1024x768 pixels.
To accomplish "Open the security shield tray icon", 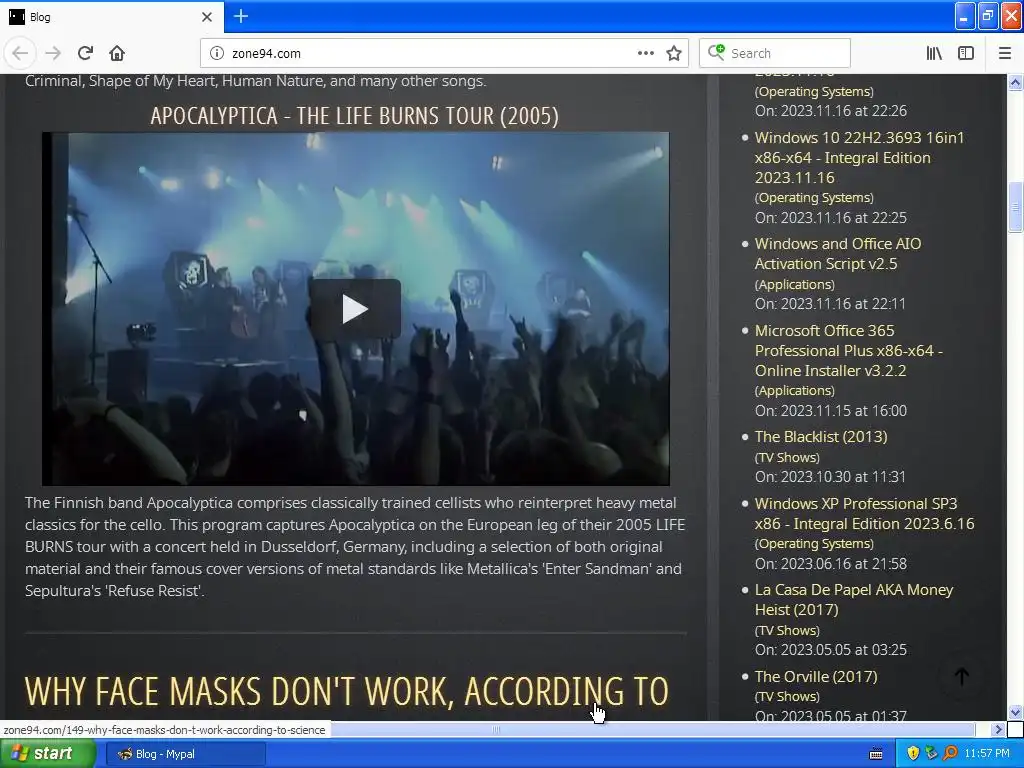I will [913, 754].
